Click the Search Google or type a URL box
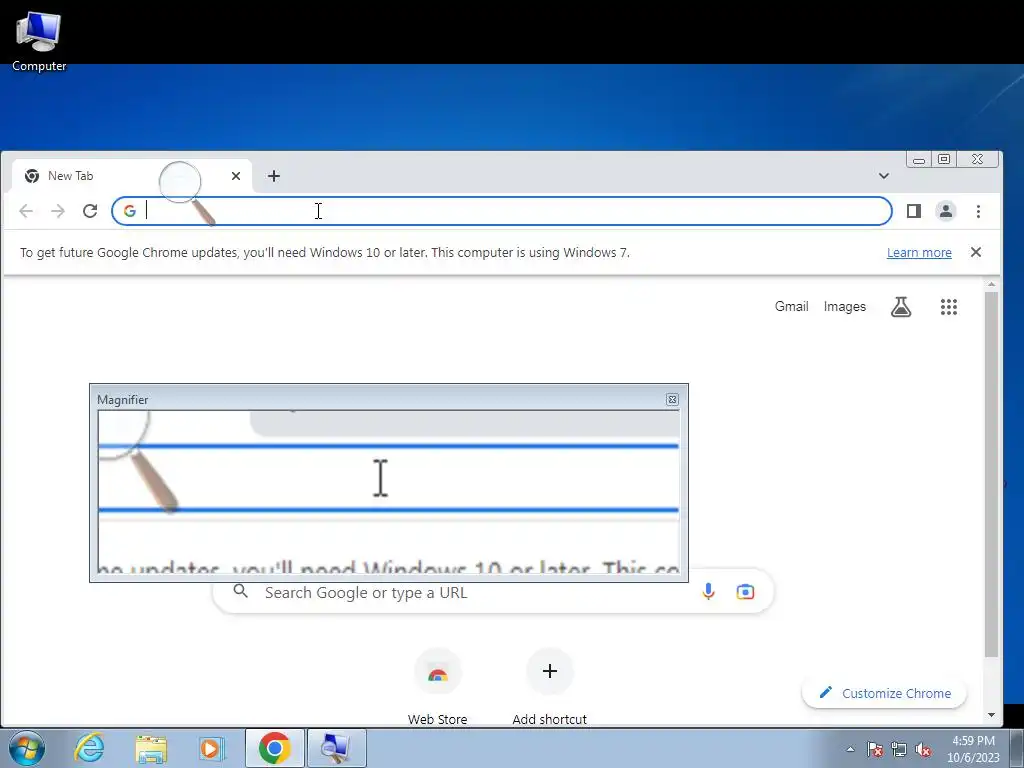This screenshot has height=768, width=1024. [493, 592]
